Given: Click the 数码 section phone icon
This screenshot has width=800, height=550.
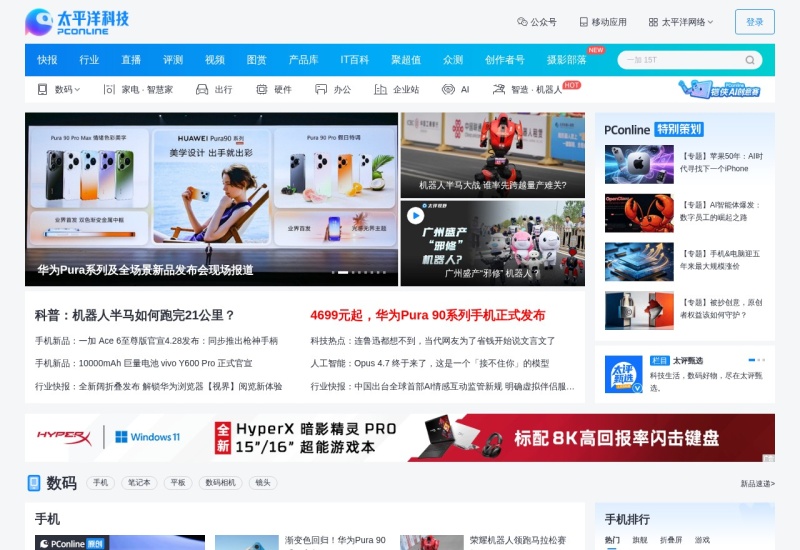Looking at the screenshot, I should tap(34, 483).
